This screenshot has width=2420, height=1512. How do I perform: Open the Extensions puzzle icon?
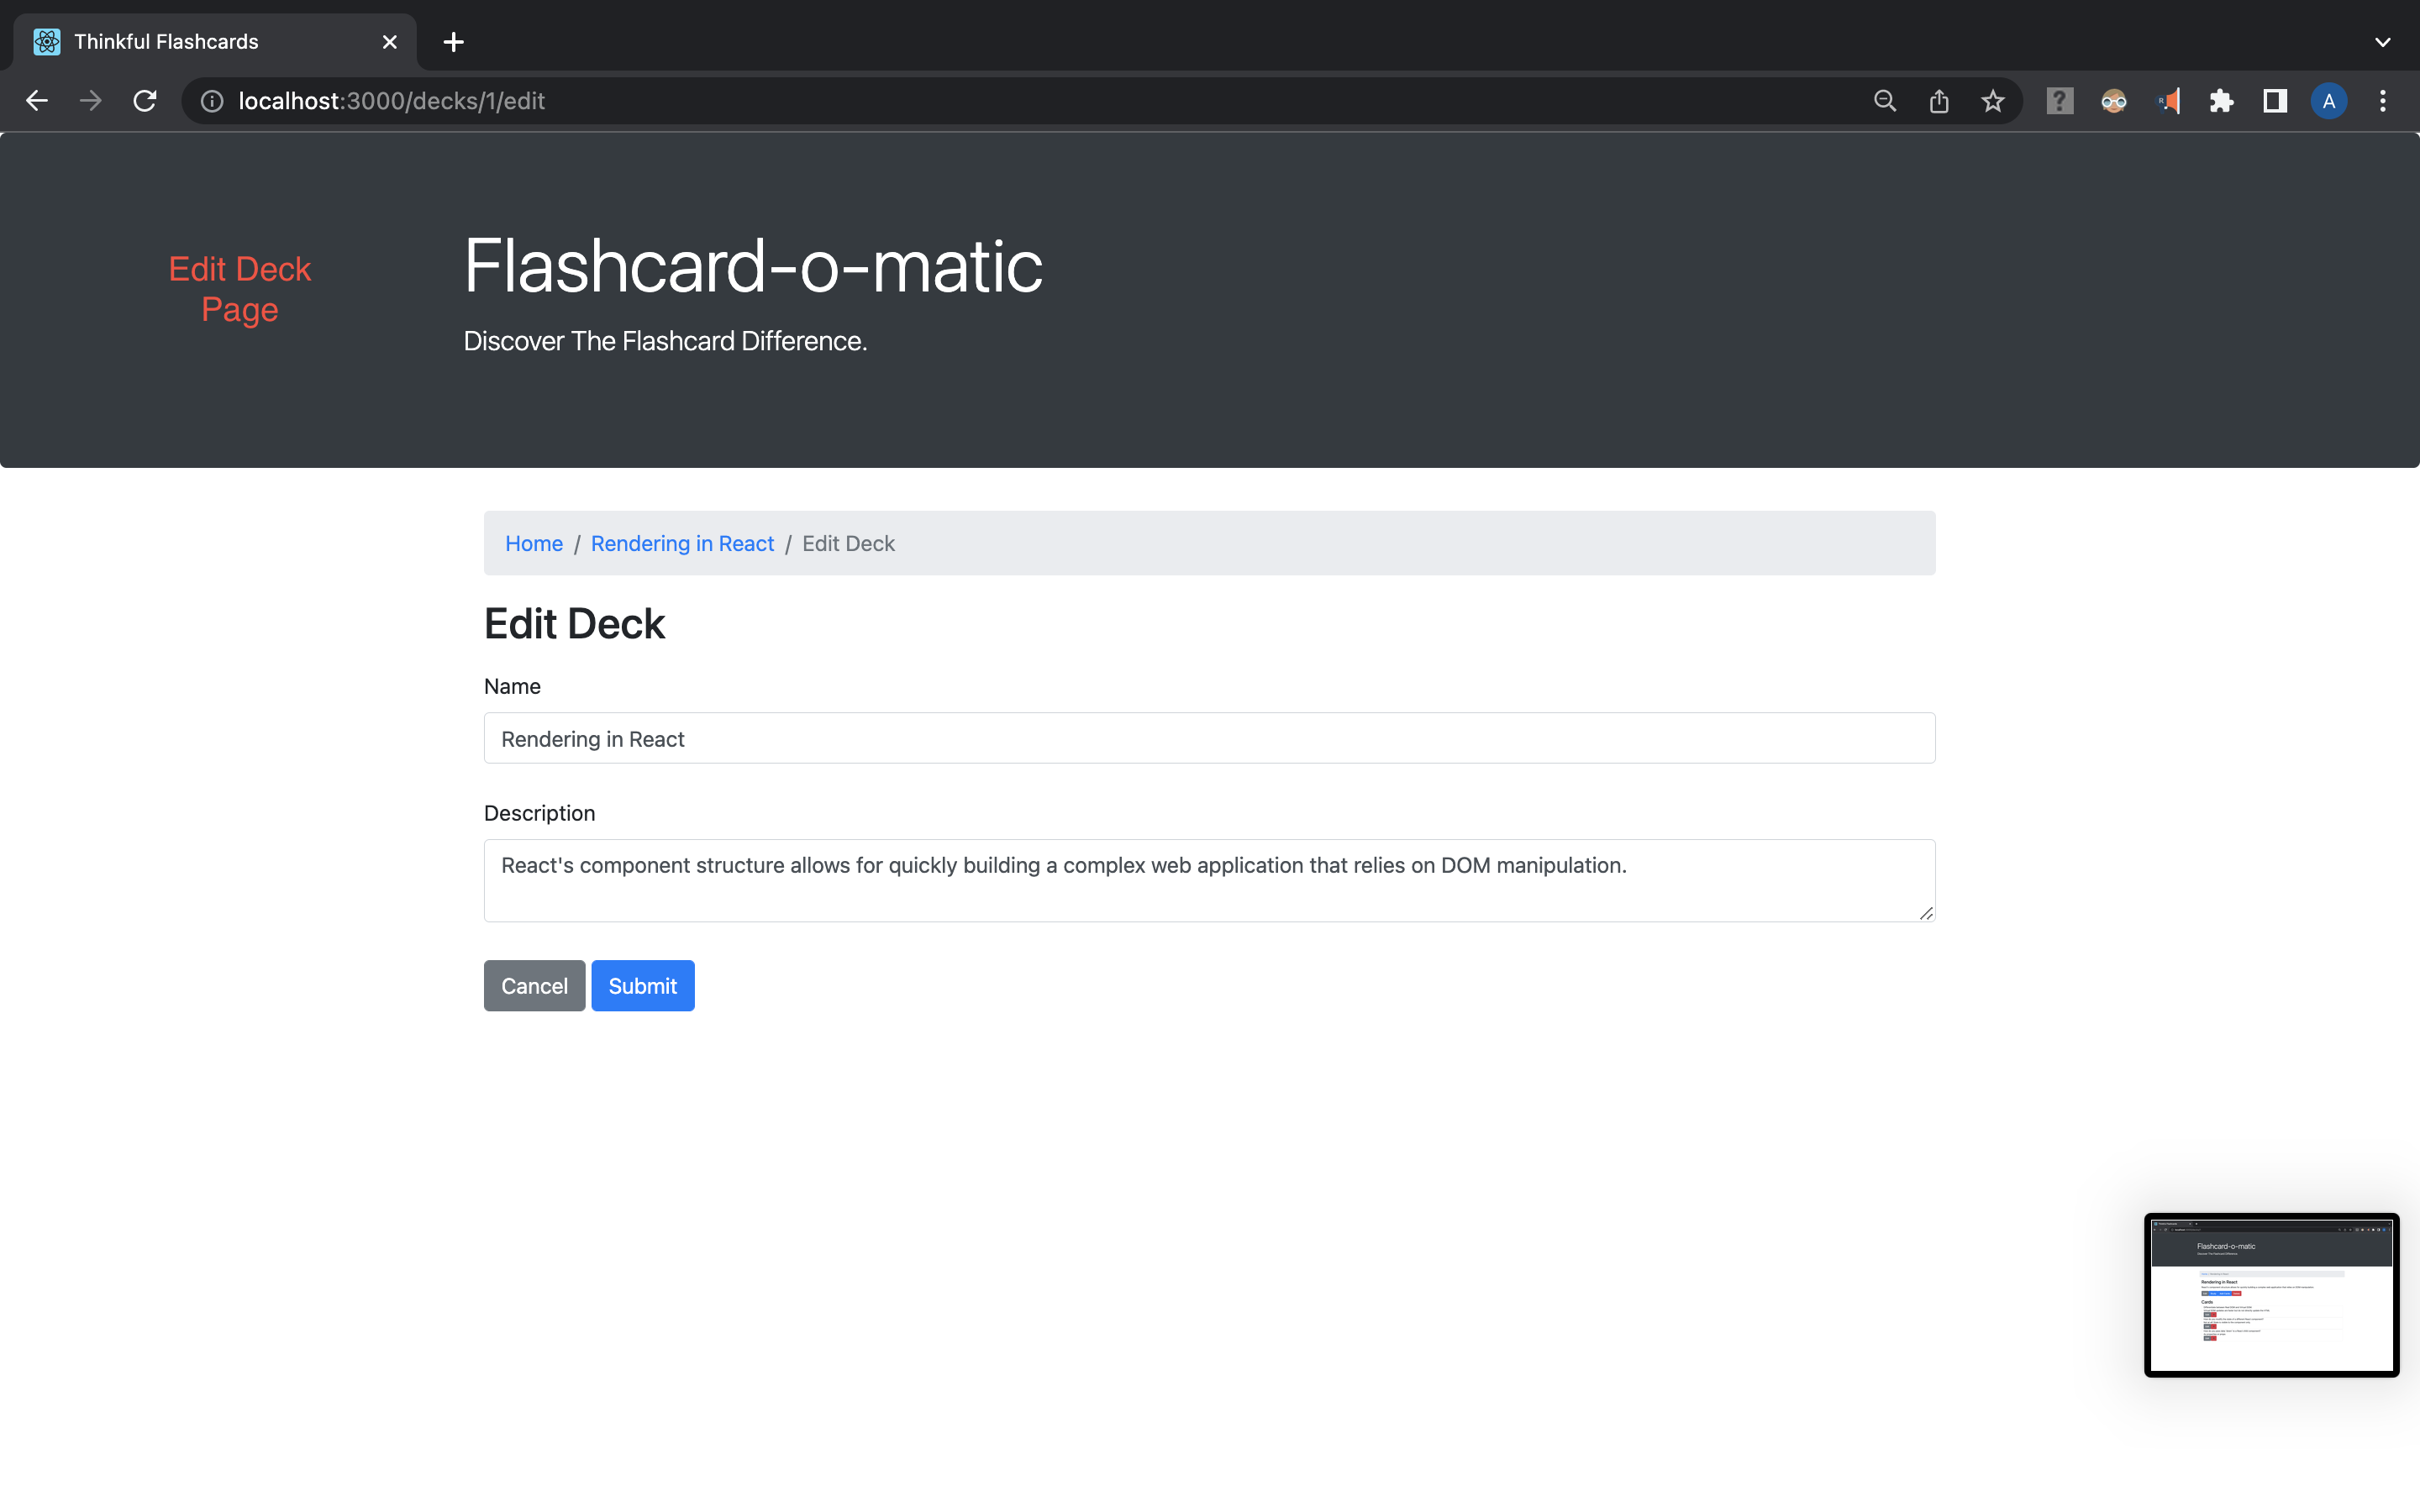click(2221, 100)
